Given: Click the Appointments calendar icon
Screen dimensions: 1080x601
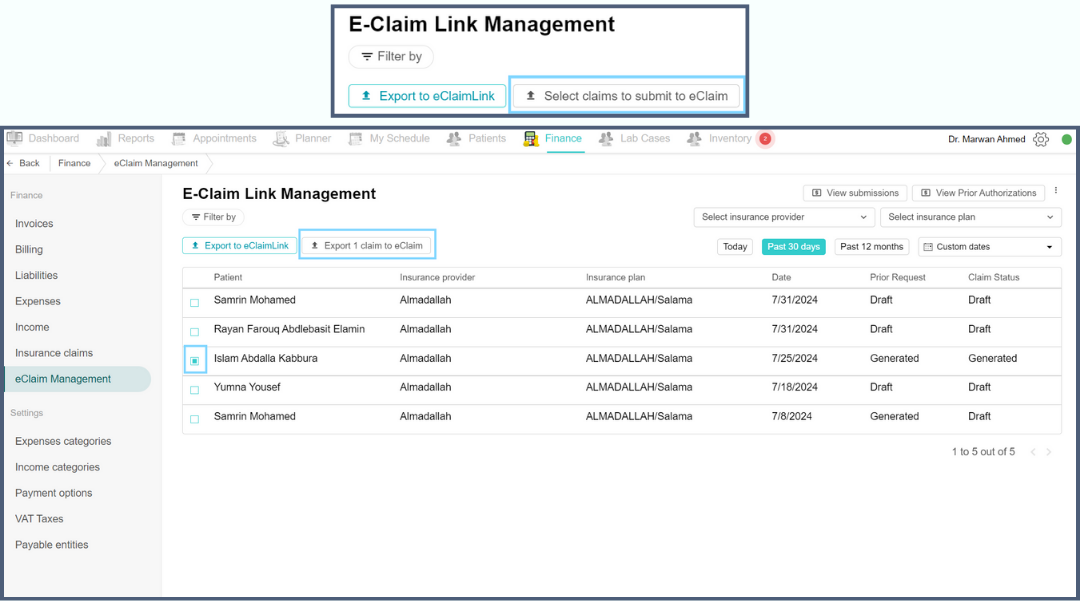Looking at the screenshot, I should pyautogui.click(x=178, y=139).
